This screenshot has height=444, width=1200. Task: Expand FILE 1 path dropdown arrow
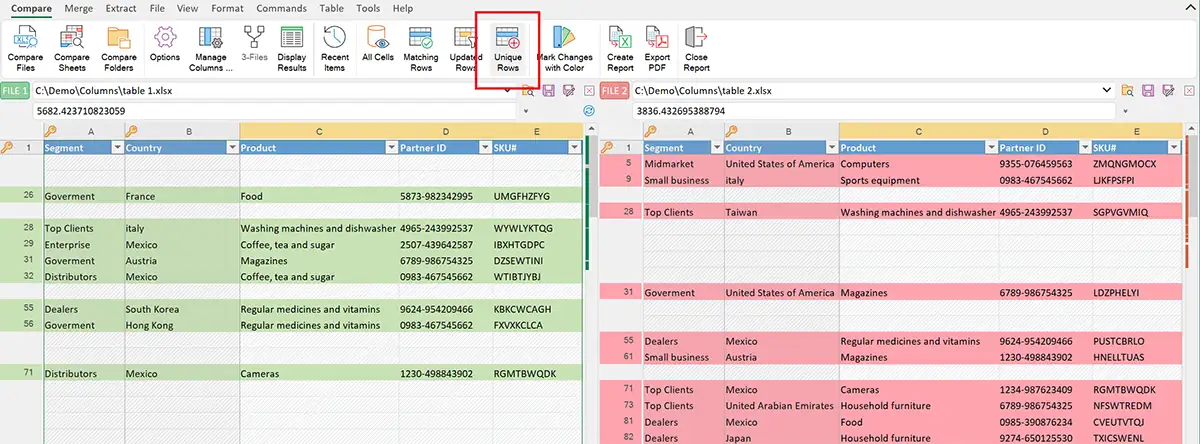pos(509,91)
